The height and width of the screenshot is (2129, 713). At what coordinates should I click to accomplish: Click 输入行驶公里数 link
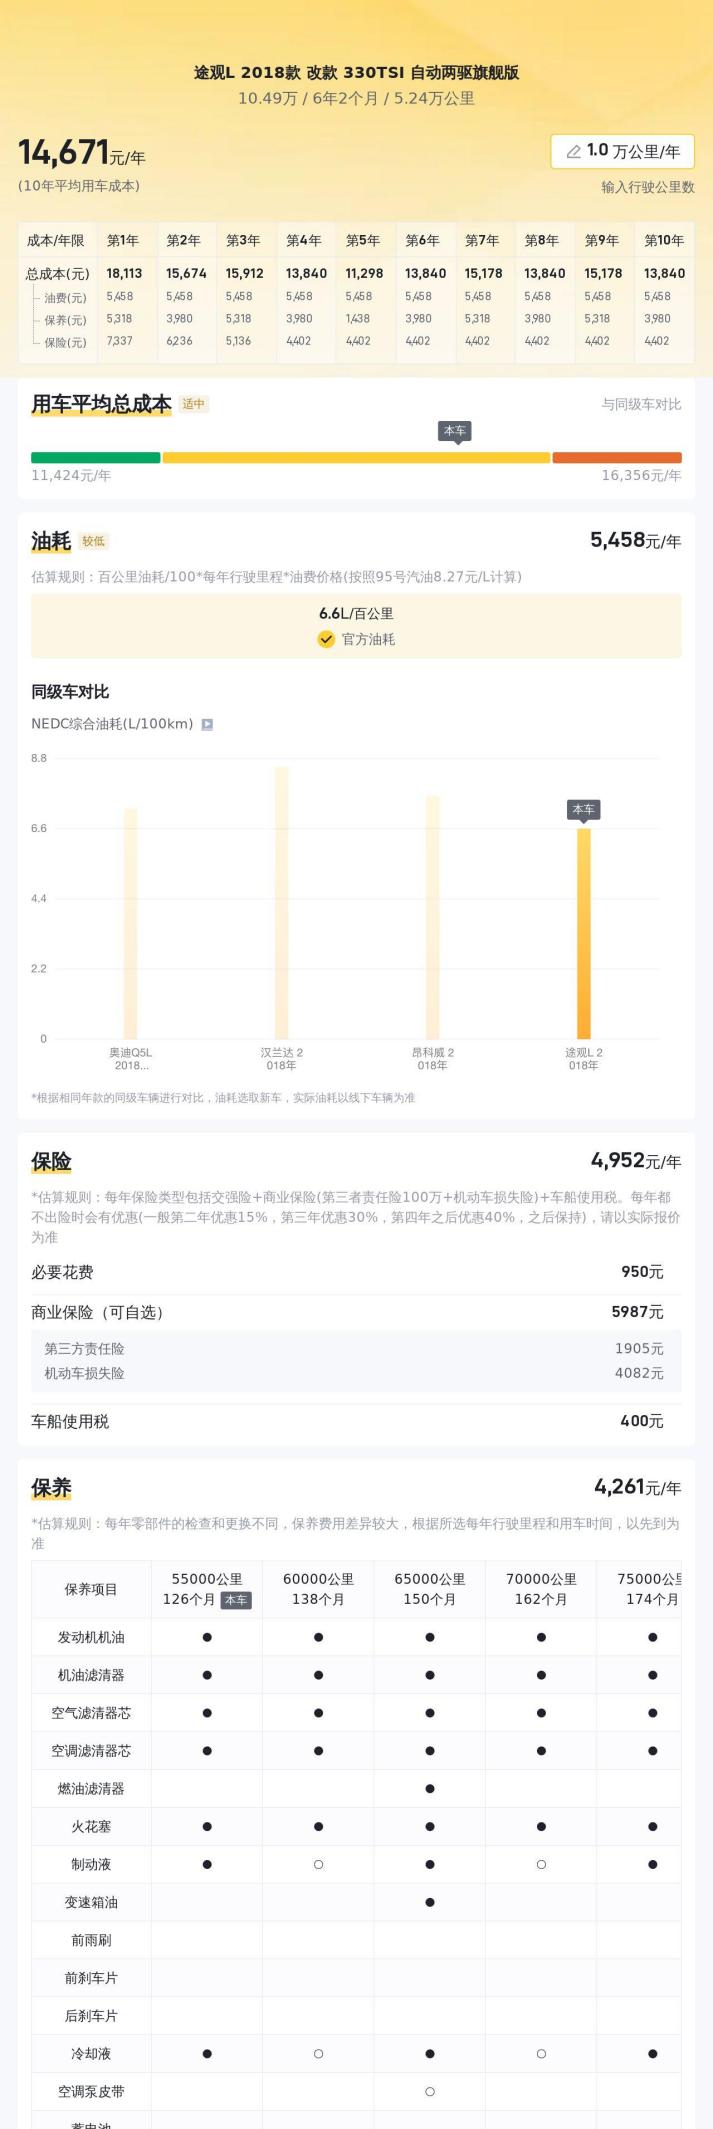point(648,187)
